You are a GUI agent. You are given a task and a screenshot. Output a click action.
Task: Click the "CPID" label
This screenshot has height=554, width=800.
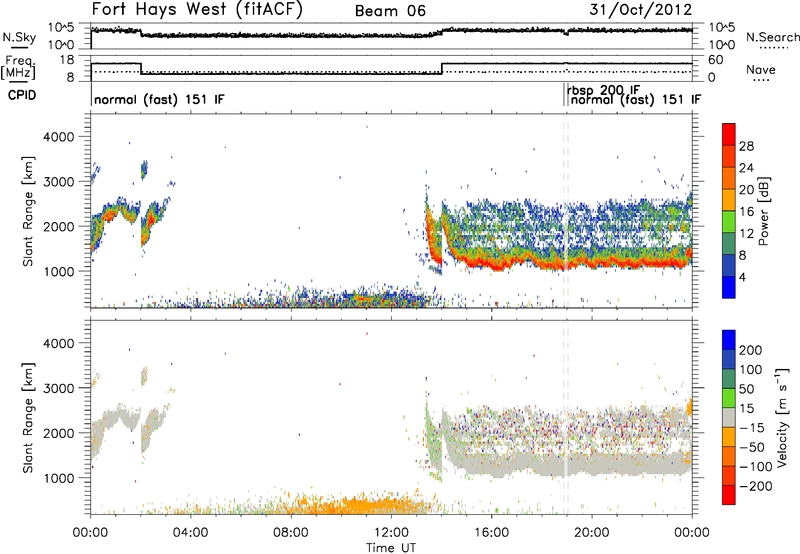pyautogui.click(x=22, y=95)
